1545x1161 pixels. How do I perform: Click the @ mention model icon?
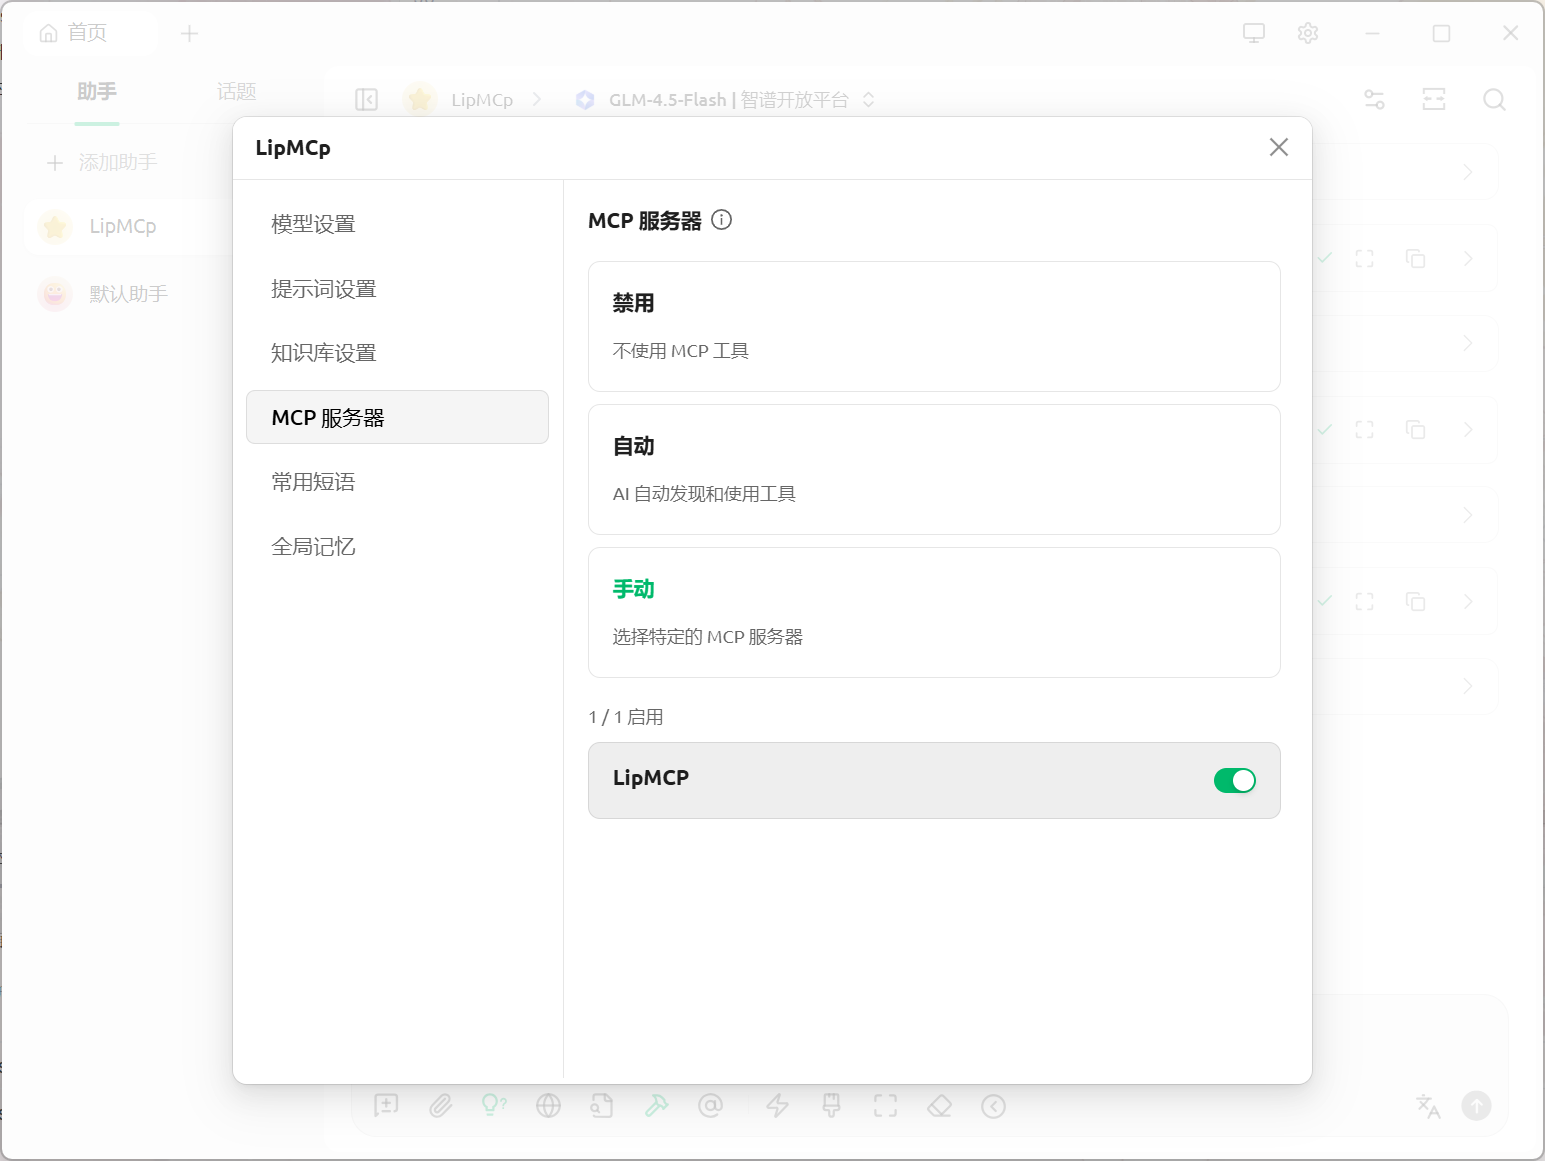pyautogui.click(x=710, y=1105)
